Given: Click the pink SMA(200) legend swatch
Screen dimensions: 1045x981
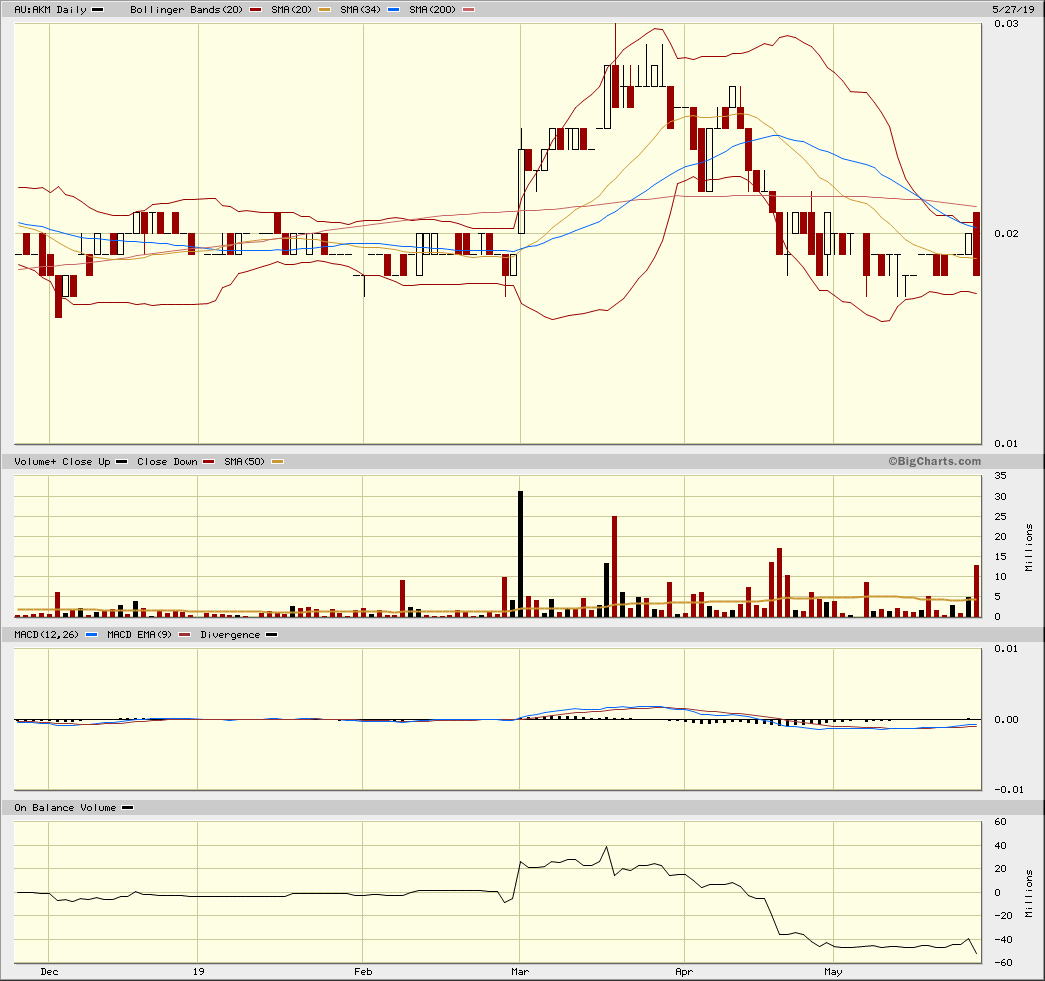Looking at the screenshot, I should 469,10.
